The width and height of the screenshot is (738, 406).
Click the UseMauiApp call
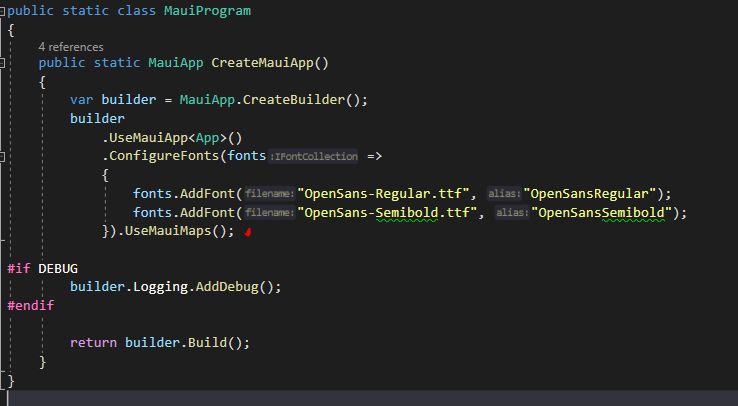click(148, 138)
